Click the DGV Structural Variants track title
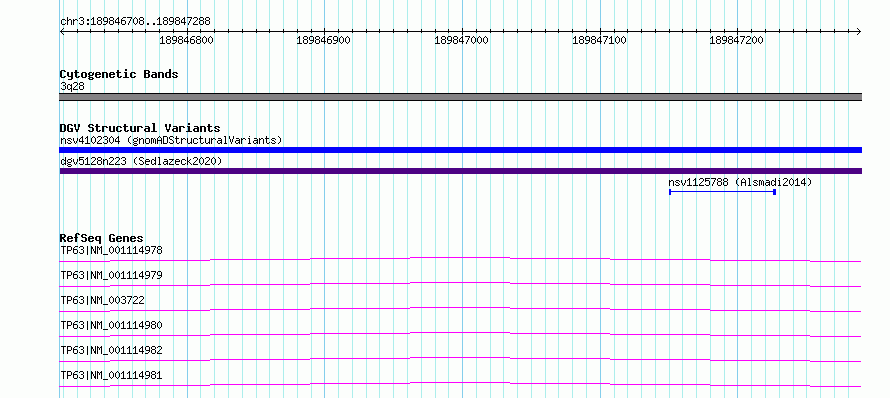Image resolution: width=890 pixels, height=398 pixels. pos(140,128)
